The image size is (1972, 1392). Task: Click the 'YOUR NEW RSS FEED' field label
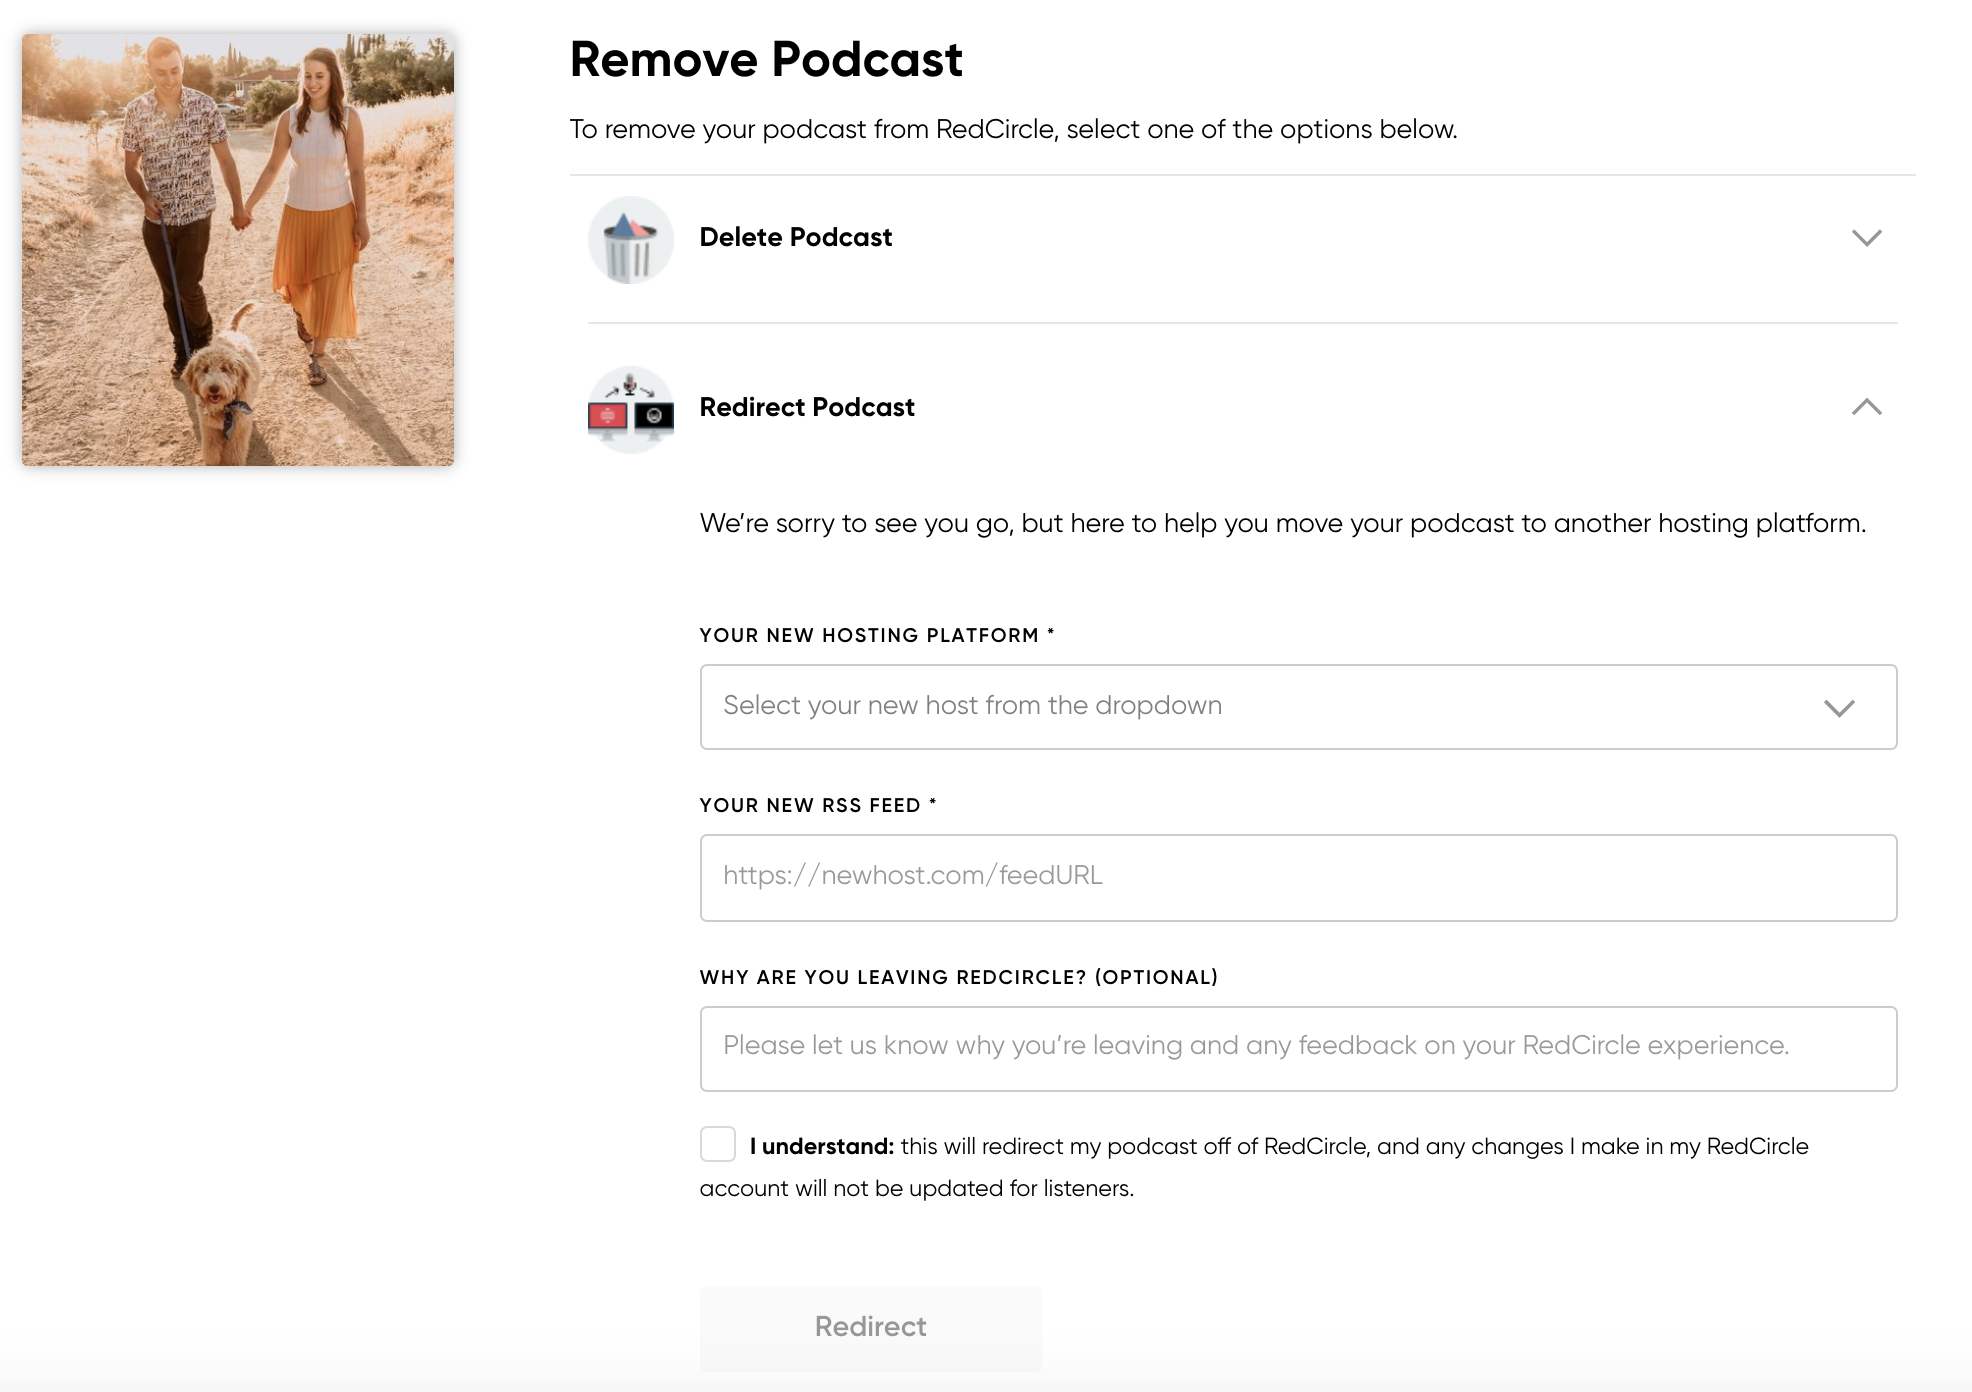click(x=817, y=805)
